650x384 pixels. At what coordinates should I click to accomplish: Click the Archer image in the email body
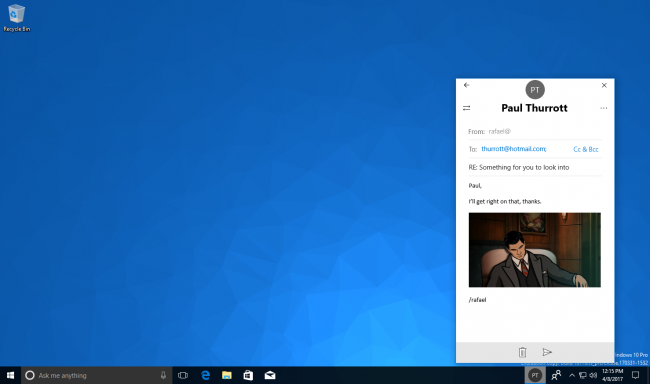click(535, 250)
